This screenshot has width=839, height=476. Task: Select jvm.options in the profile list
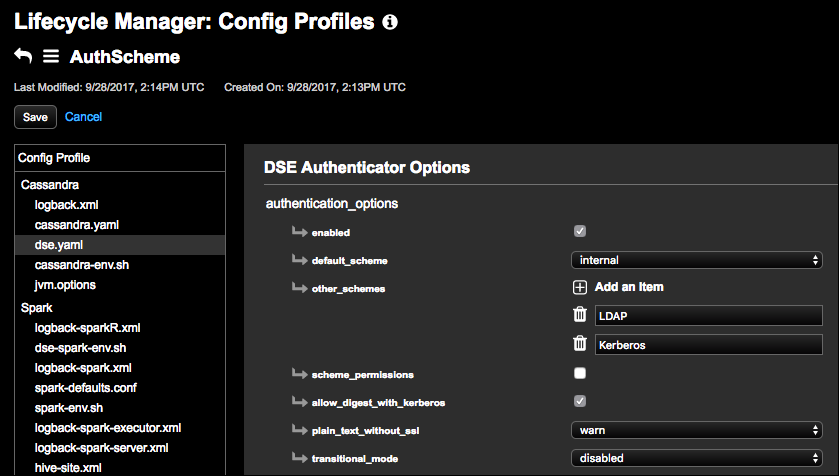point(65,285)
